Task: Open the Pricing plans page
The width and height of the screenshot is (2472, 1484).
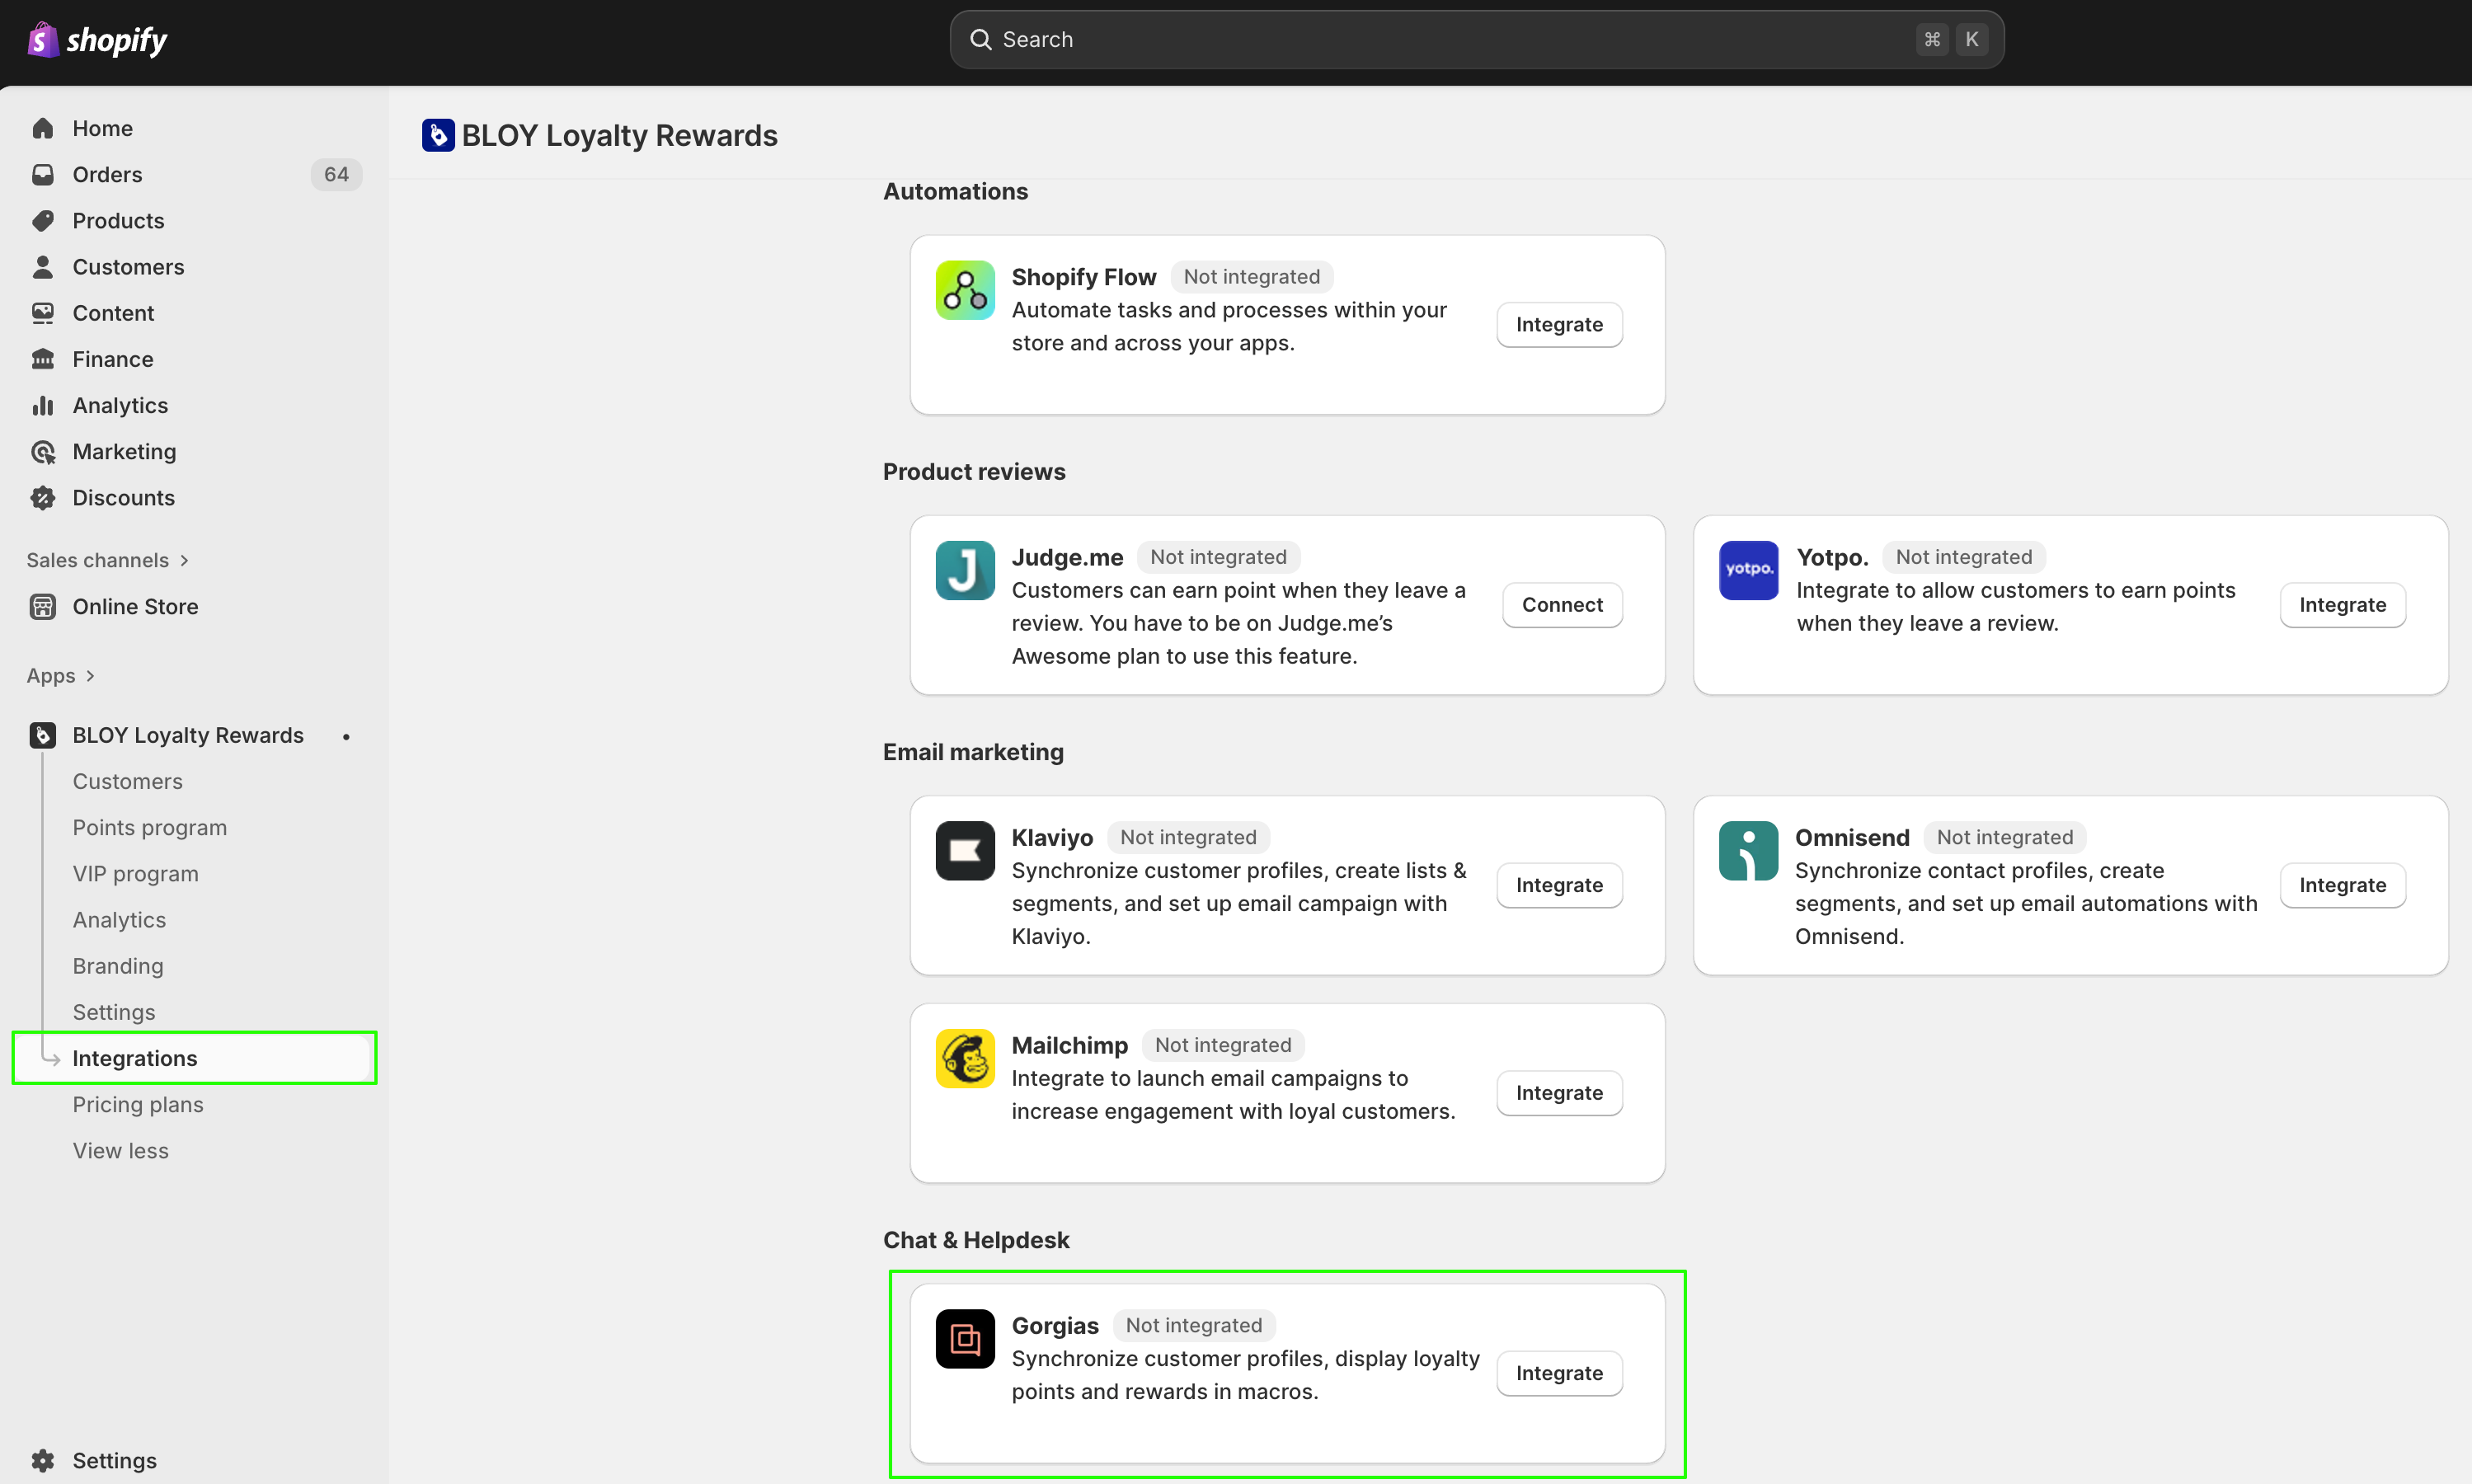Action: click(x=138, y=1105)
